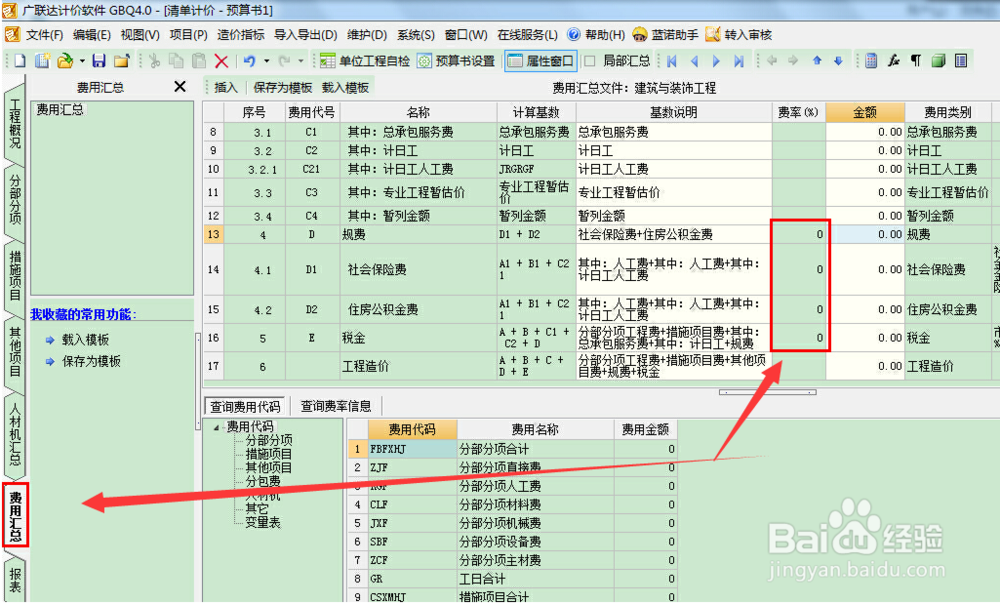Open the 导入导出(D) menu
This screenshot has width=1000, height=604.
(305, 34)
